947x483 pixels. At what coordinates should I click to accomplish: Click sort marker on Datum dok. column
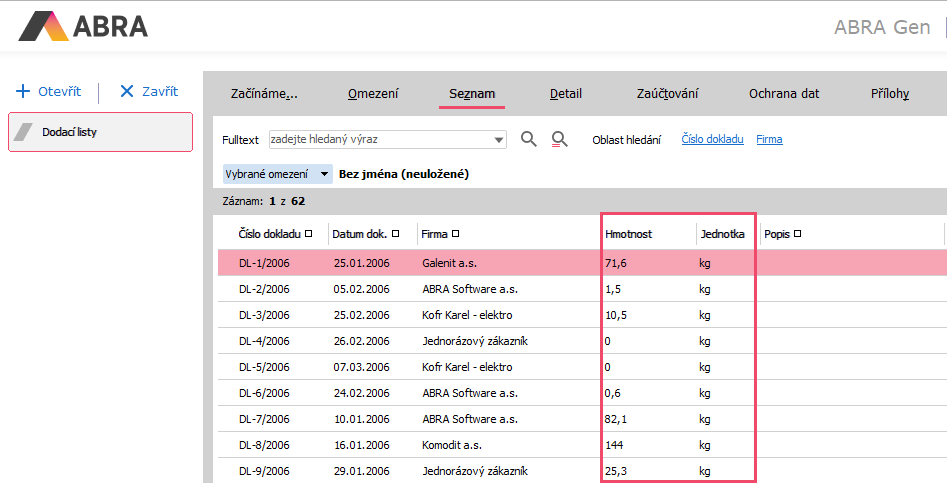coord(396,234)
